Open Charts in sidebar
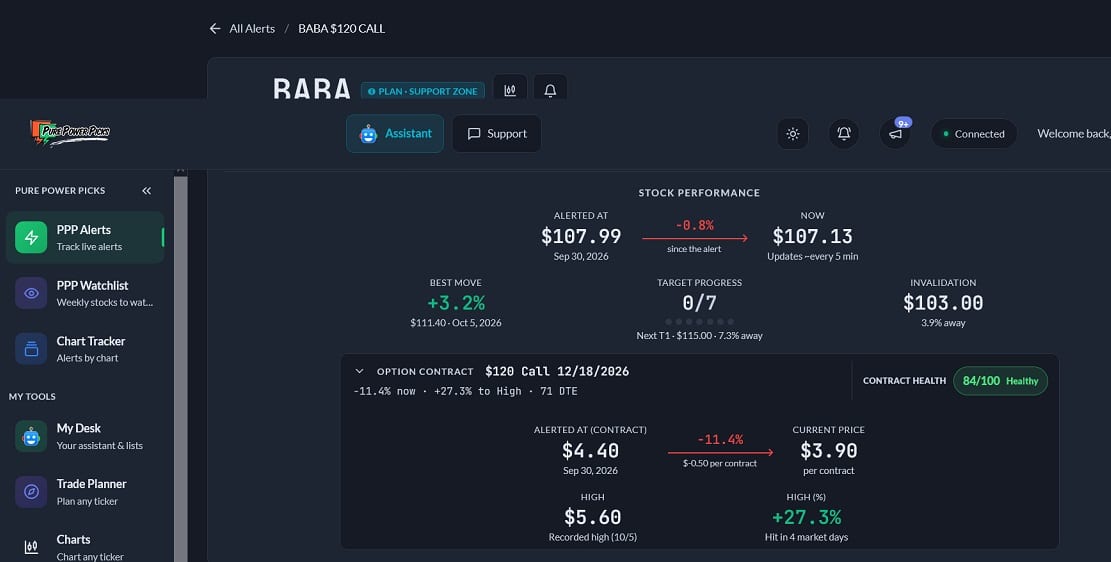The image size is (1111, 562). pos(85,547)
